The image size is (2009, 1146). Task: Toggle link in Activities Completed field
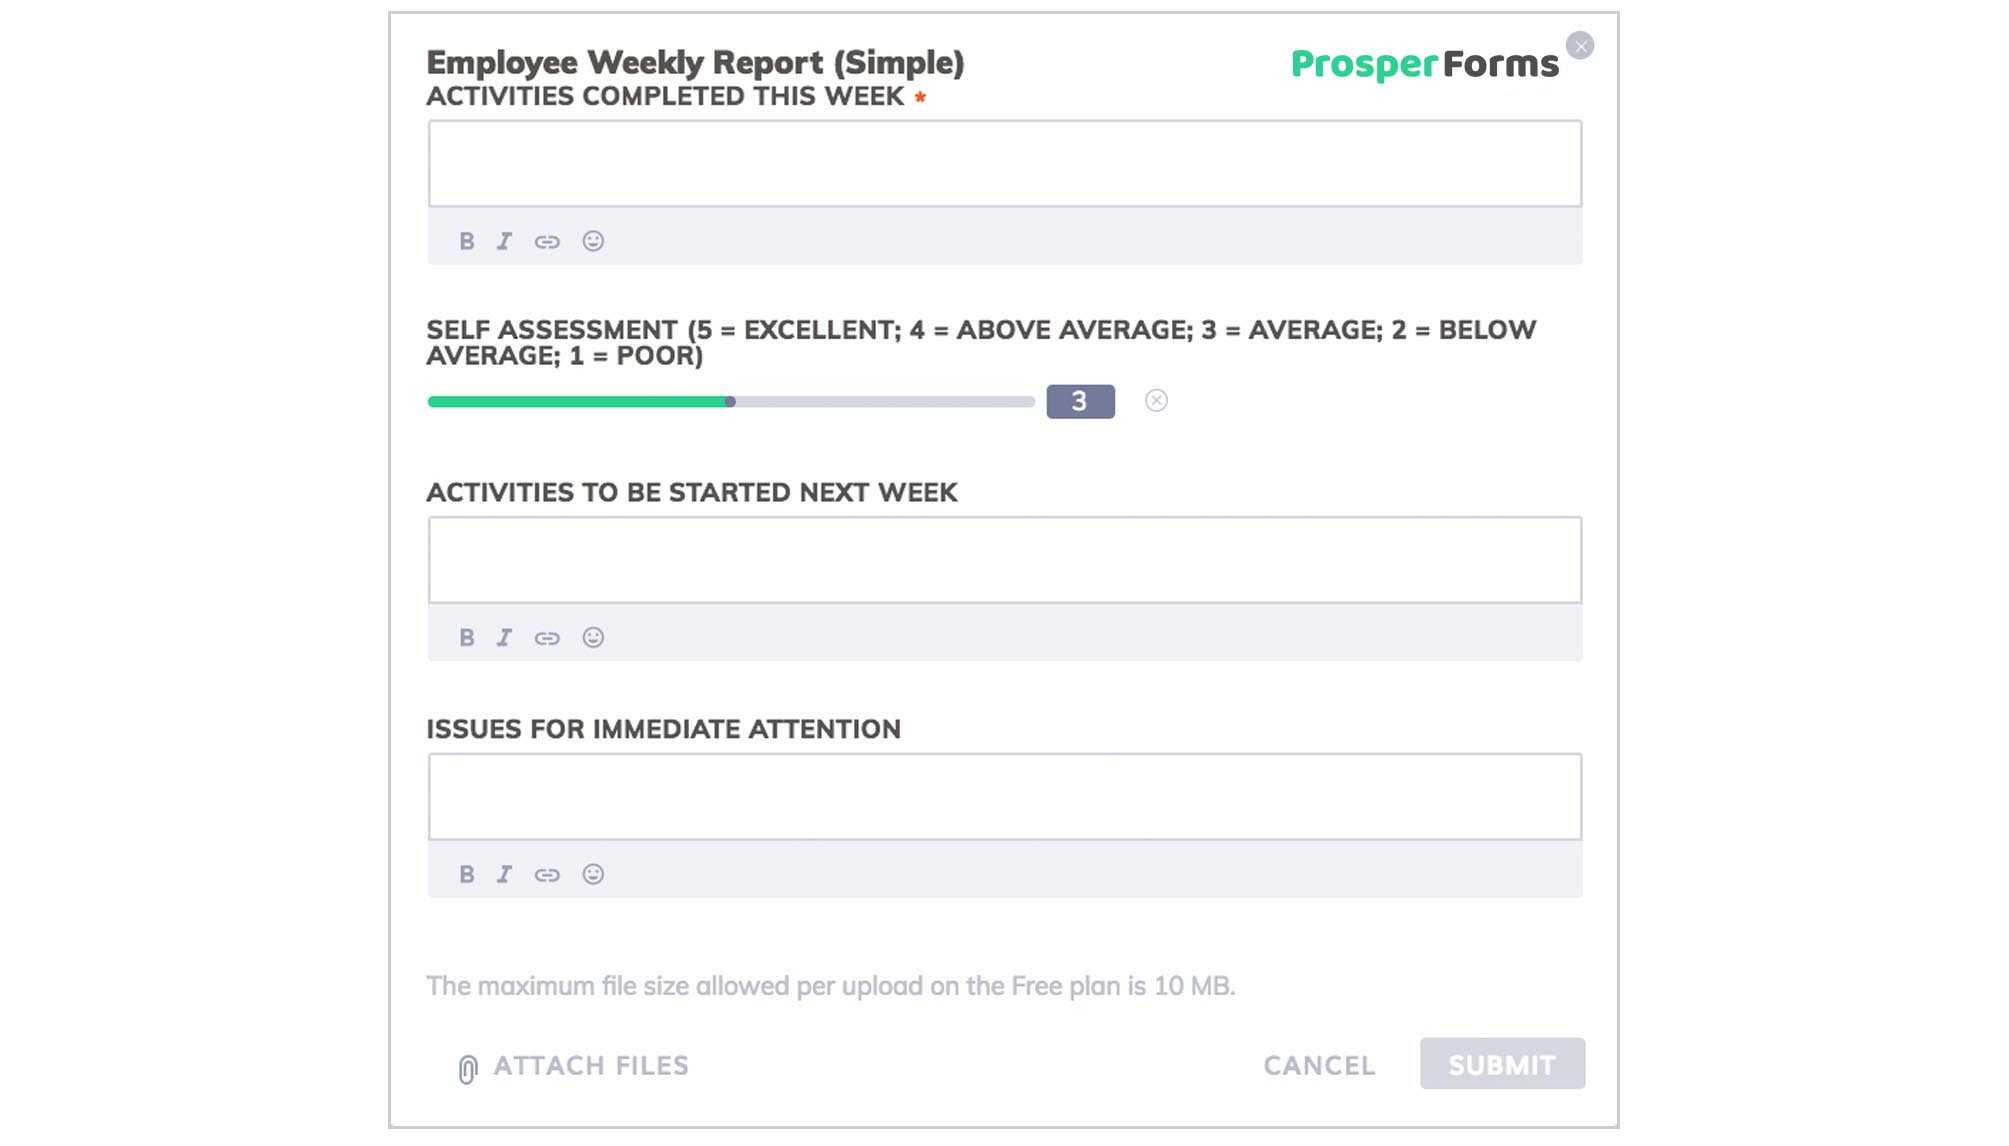tap(546, 240)
